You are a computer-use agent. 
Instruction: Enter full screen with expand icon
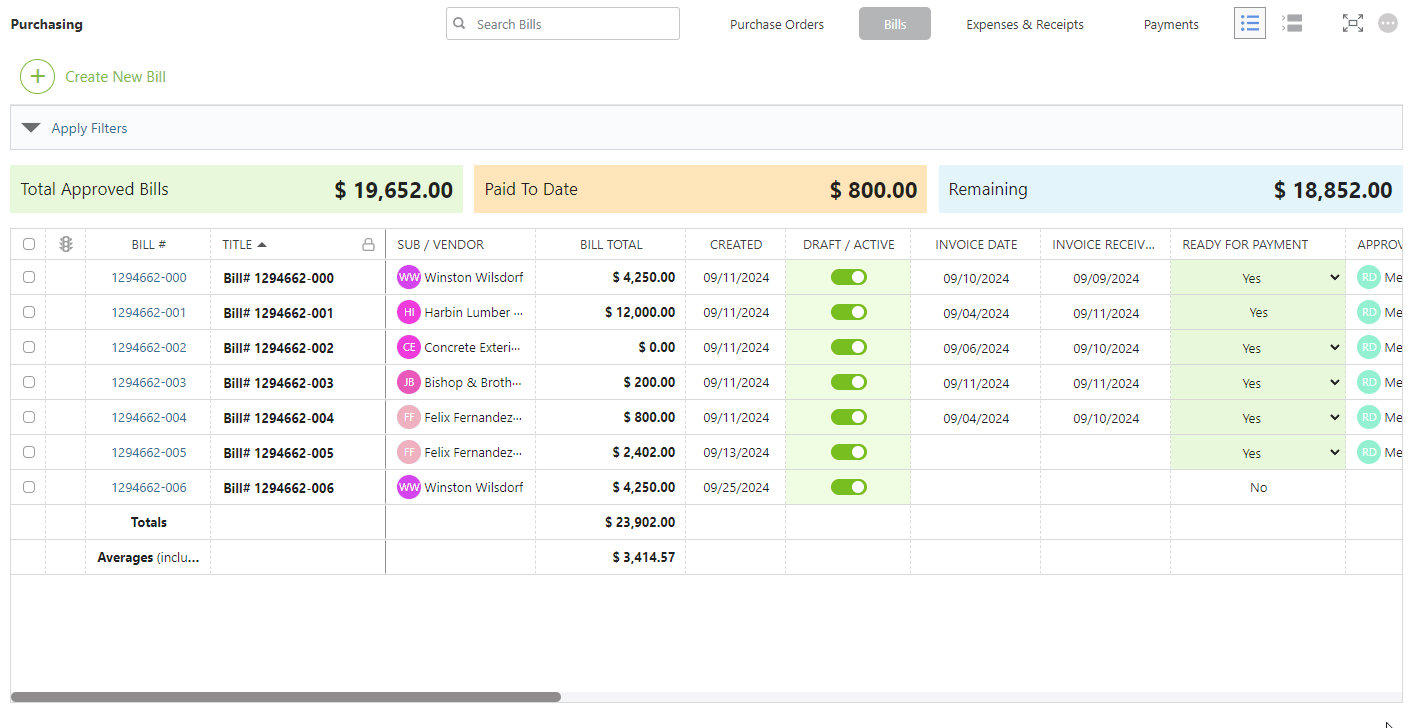point(1352,23)
